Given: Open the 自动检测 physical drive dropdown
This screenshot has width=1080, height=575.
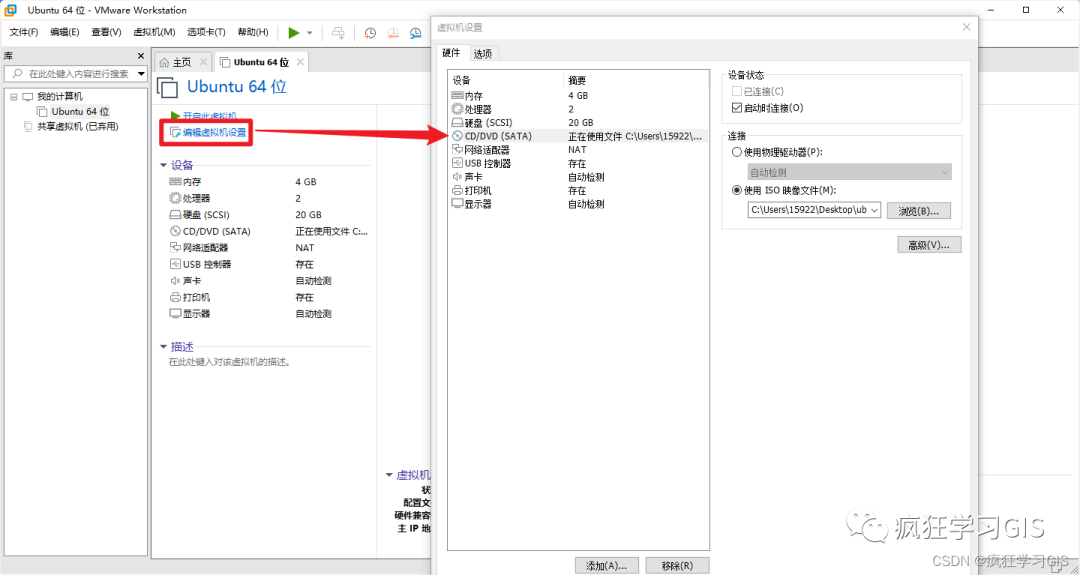Looking at the screenshot, I should [x=850, y=172].
